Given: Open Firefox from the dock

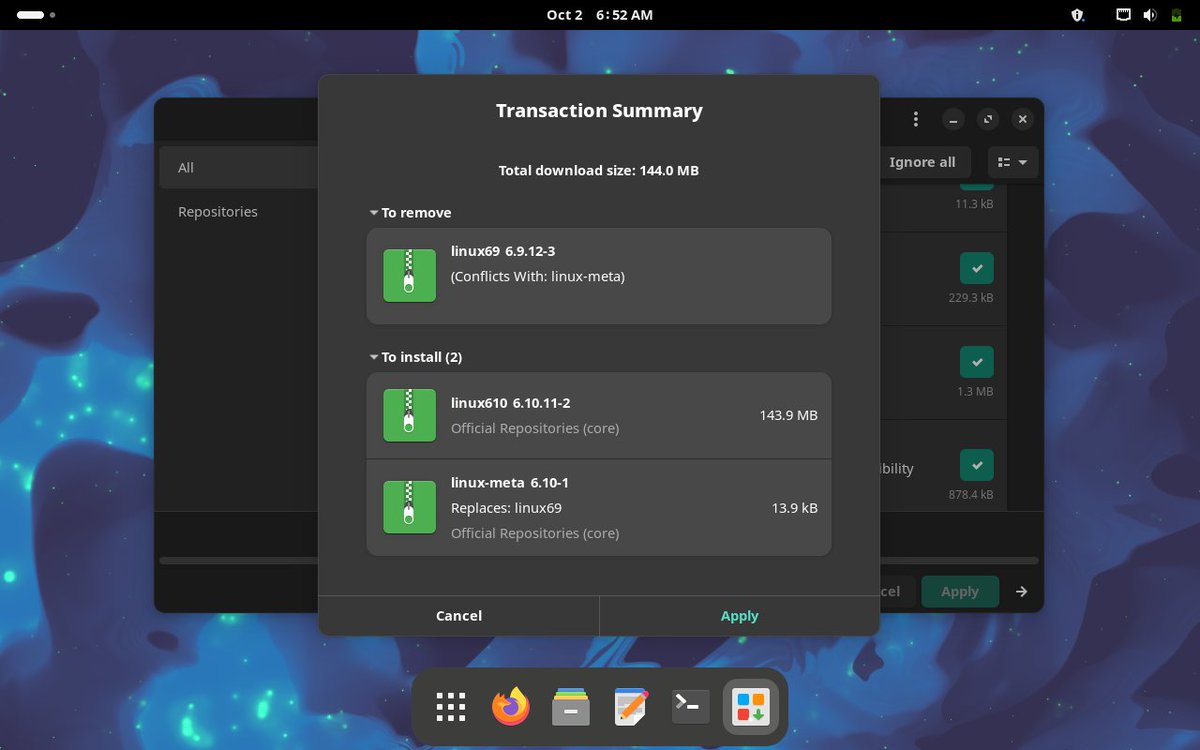Looking at the screenshot, I should pyautogui.click(x=510, y=707).
